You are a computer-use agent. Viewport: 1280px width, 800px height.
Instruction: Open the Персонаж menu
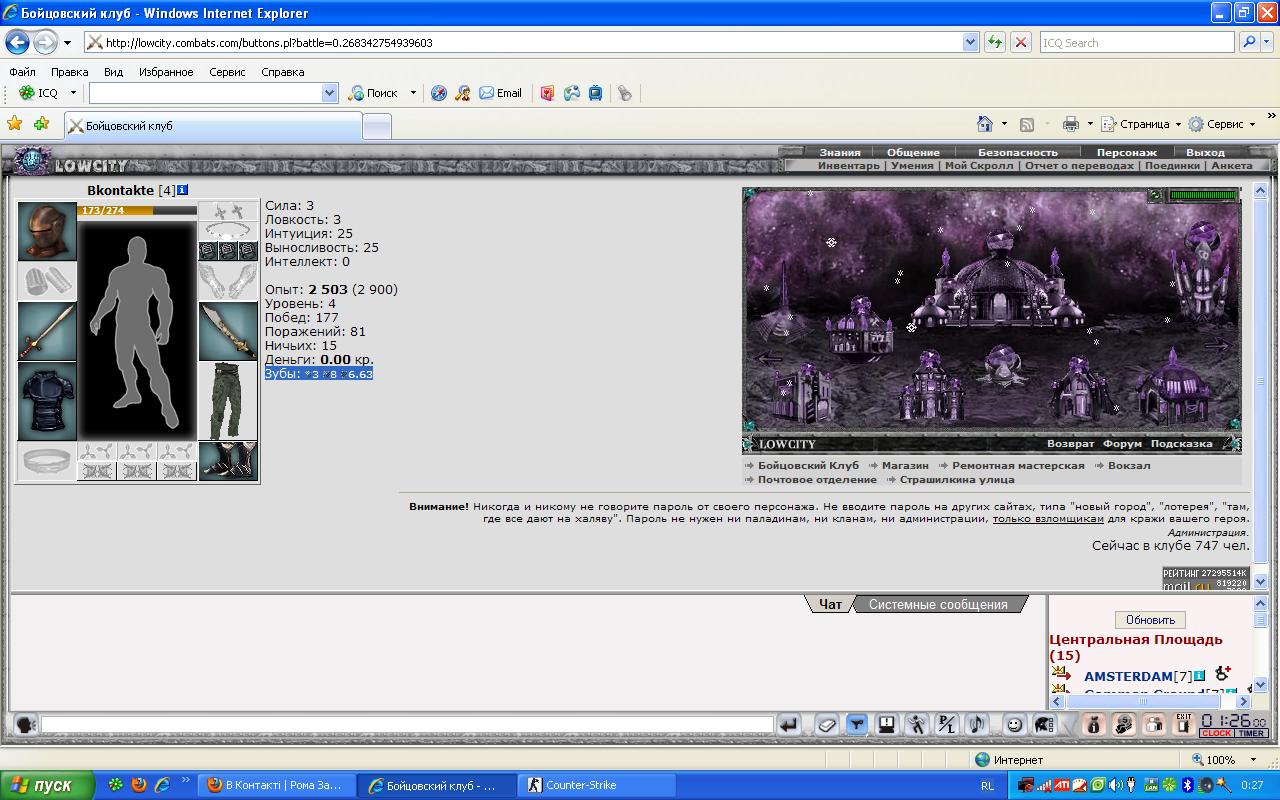pyautogui.click(x=1127, y=153)
